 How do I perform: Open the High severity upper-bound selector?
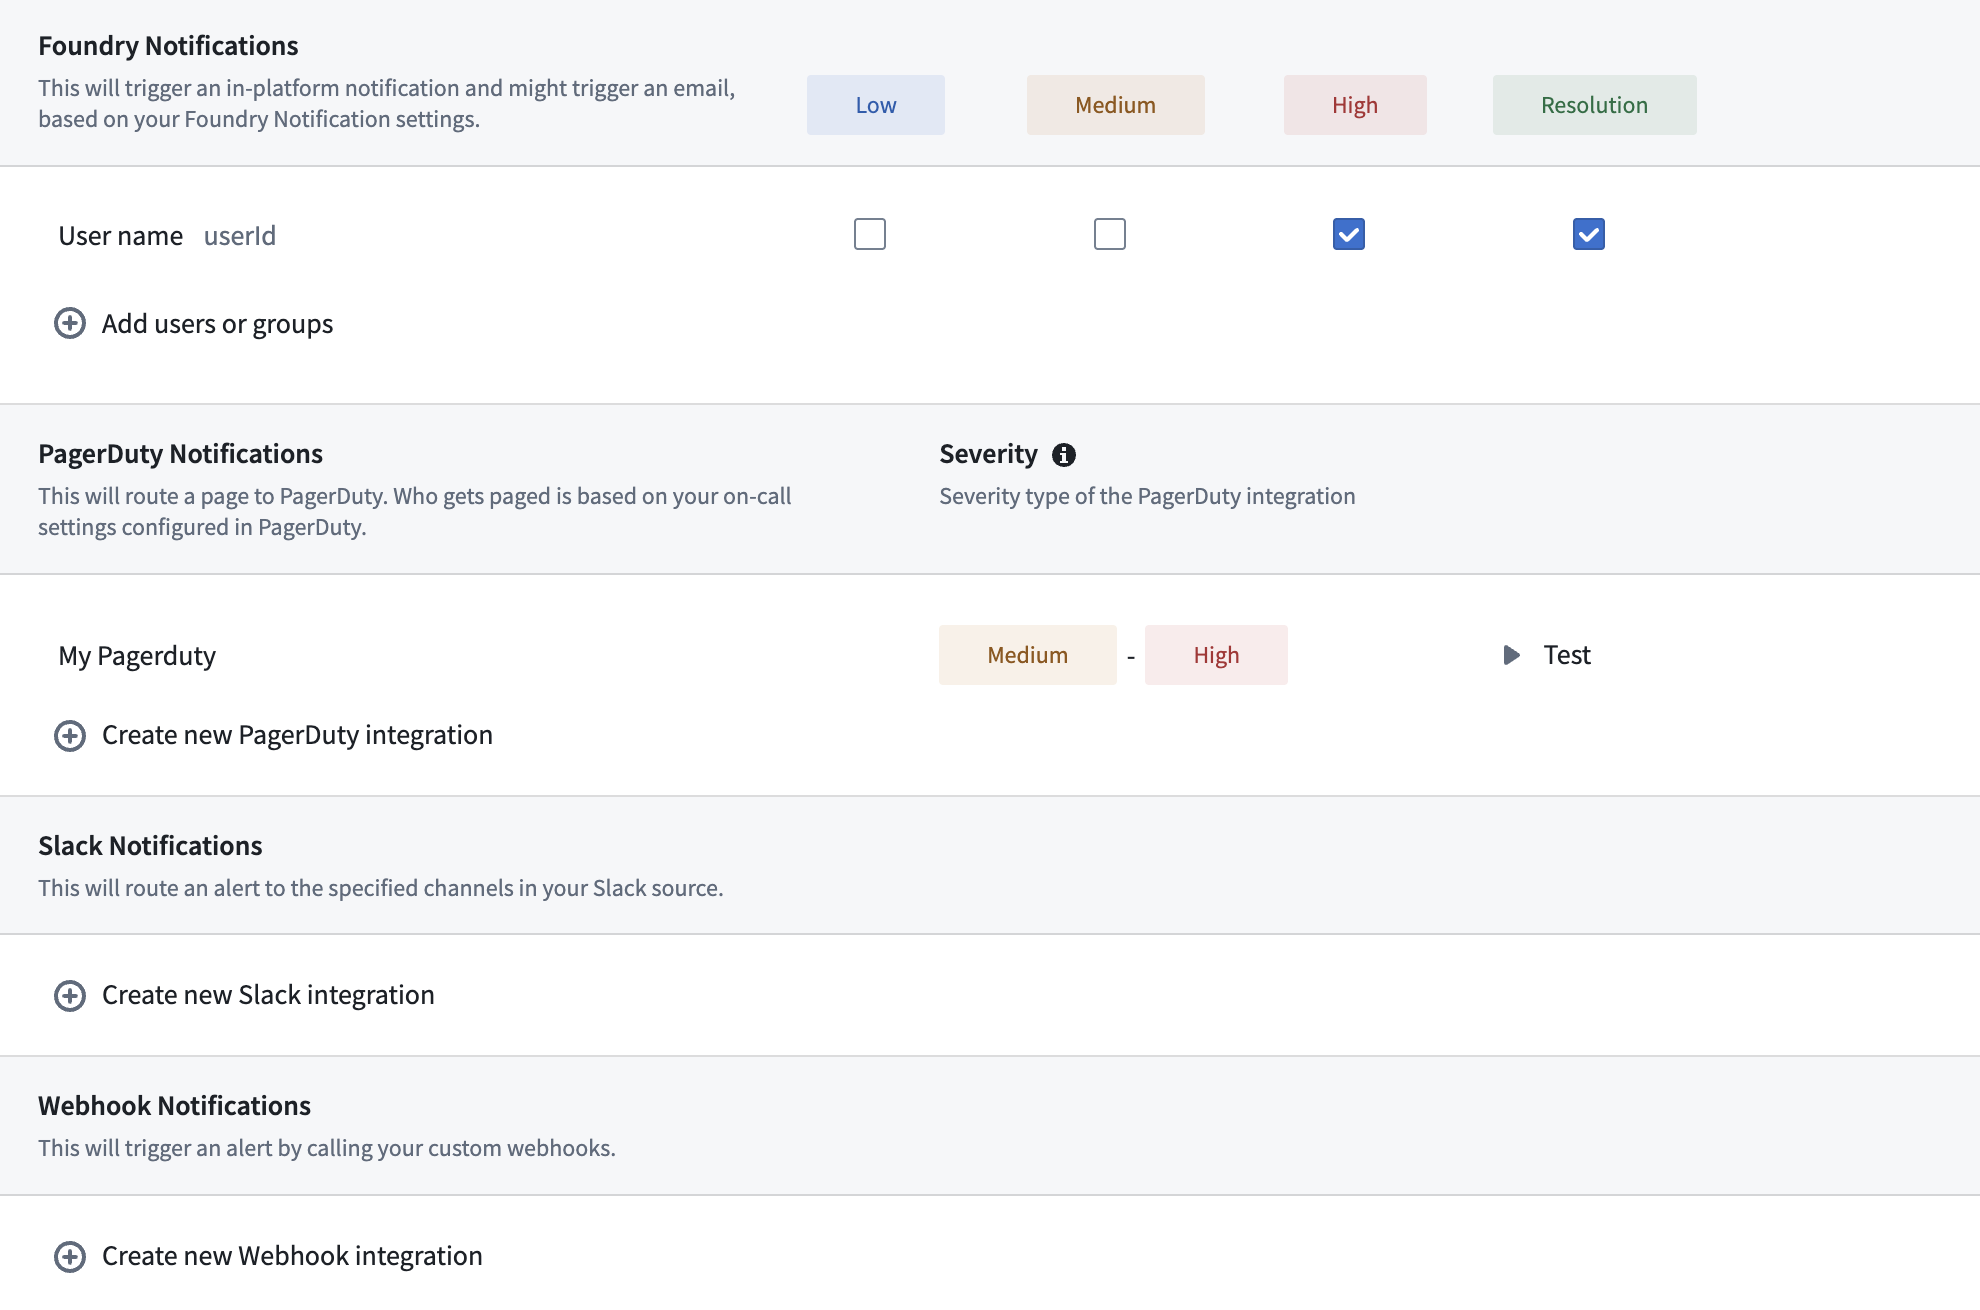tap(1215, 655)
